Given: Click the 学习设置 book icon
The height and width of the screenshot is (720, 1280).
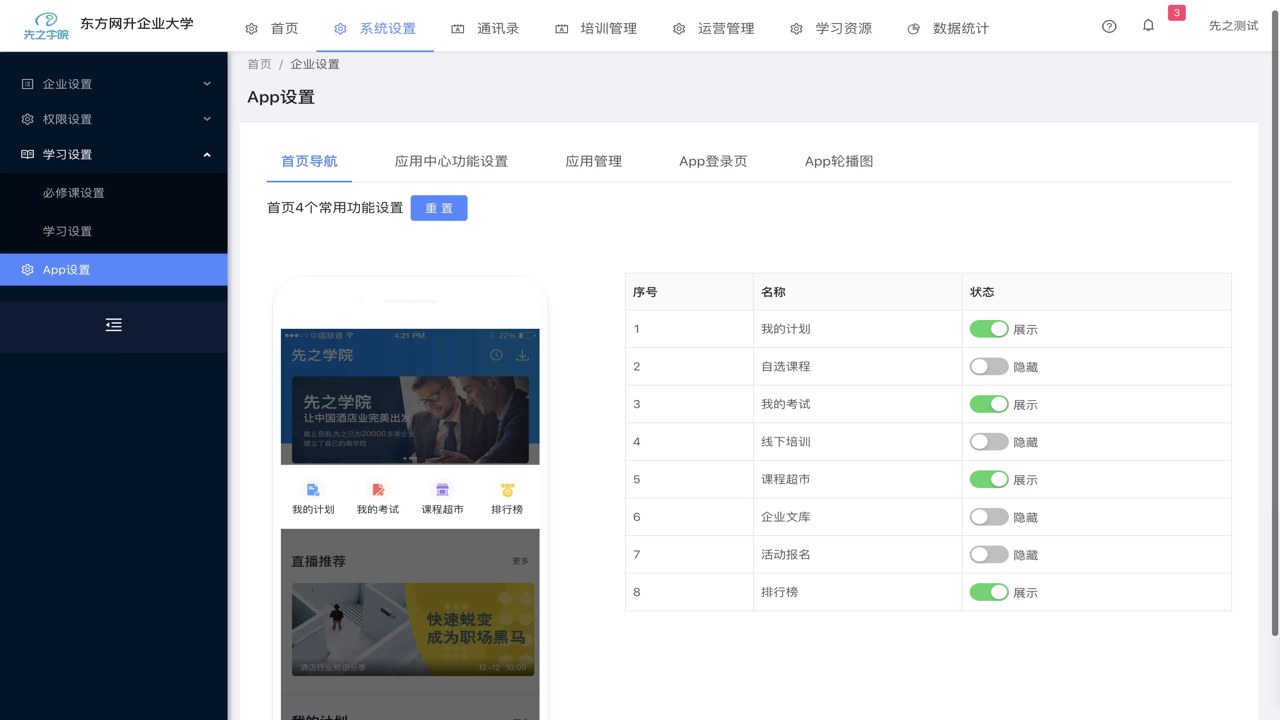Looking at the screenshot, I should pos(27,154).
